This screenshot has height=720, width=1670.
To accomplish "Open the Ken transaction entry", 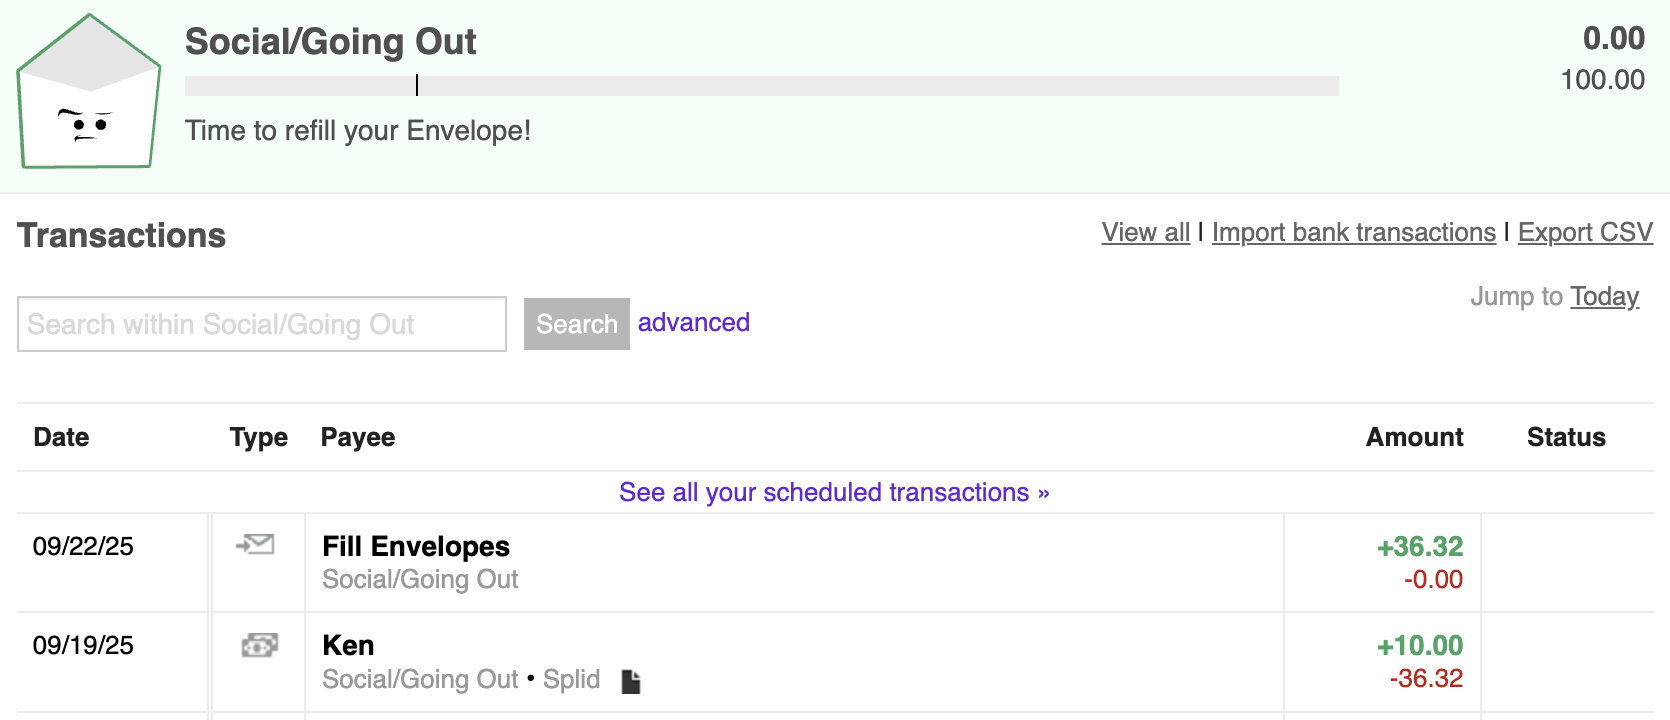I will coord(348,645).
